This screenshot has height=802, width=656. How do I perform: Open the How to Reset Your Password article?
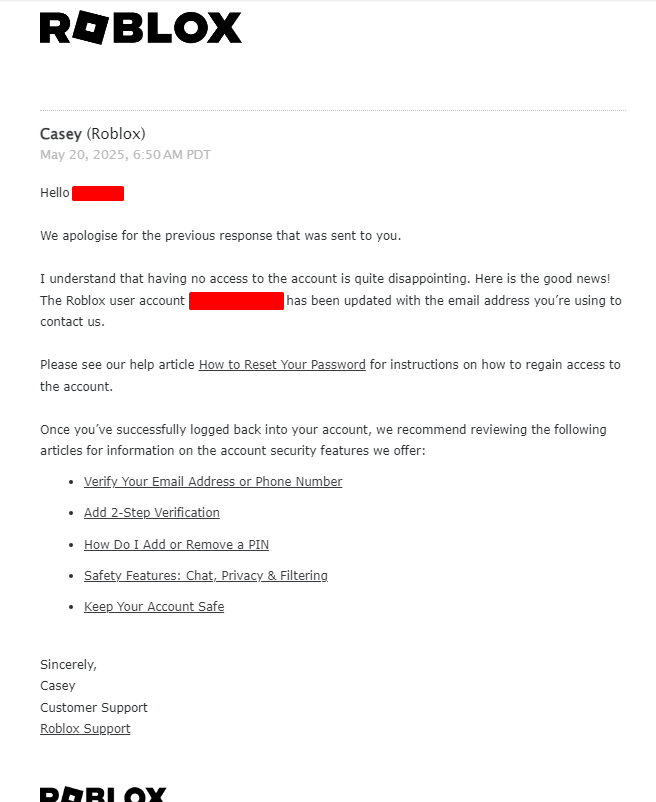pos(282,365)
